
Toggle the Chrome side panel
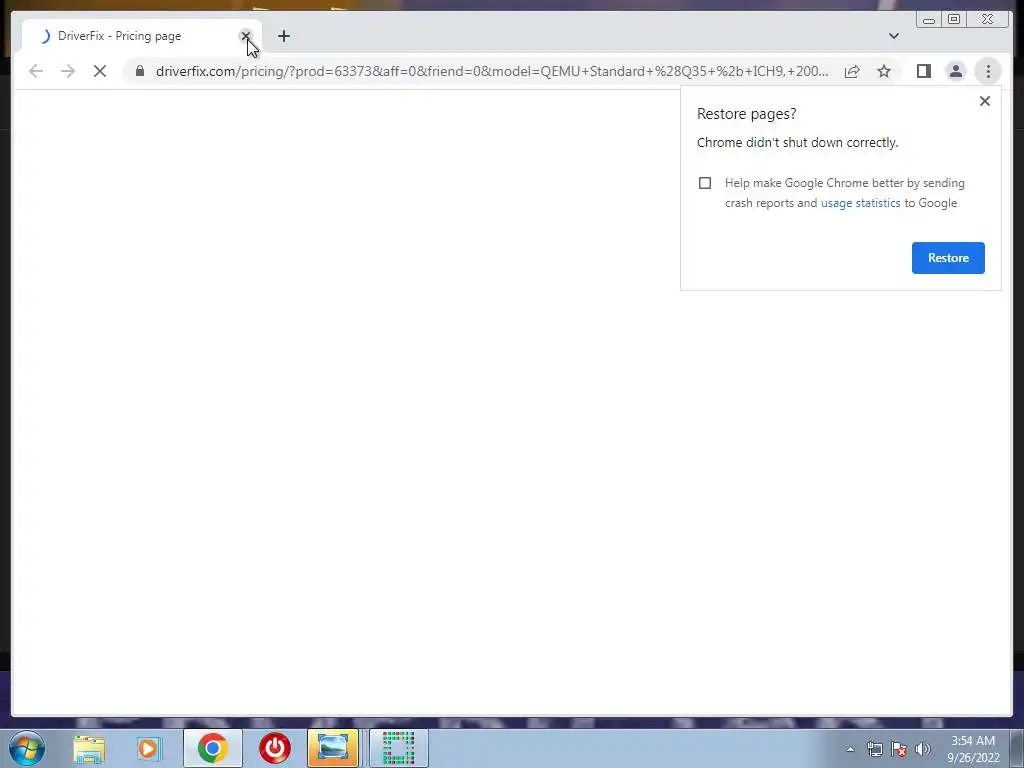(923, 71)
